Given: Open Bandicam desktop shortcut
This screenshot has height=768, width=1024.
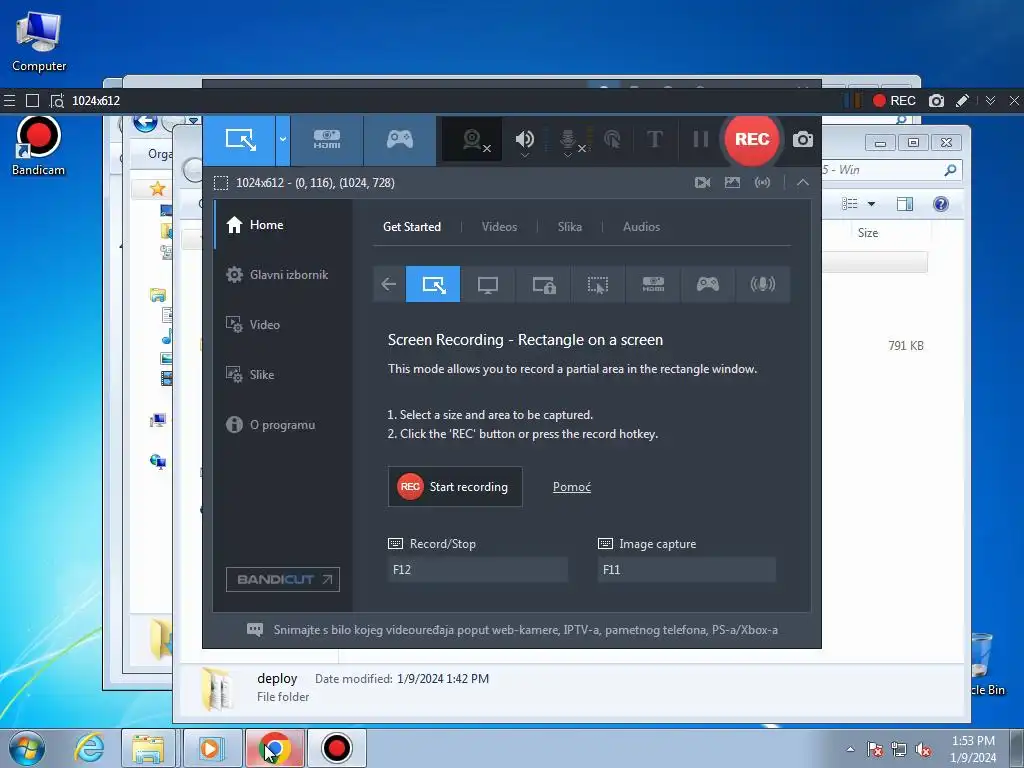Looking at the screenshot, I should coord(39,146).
